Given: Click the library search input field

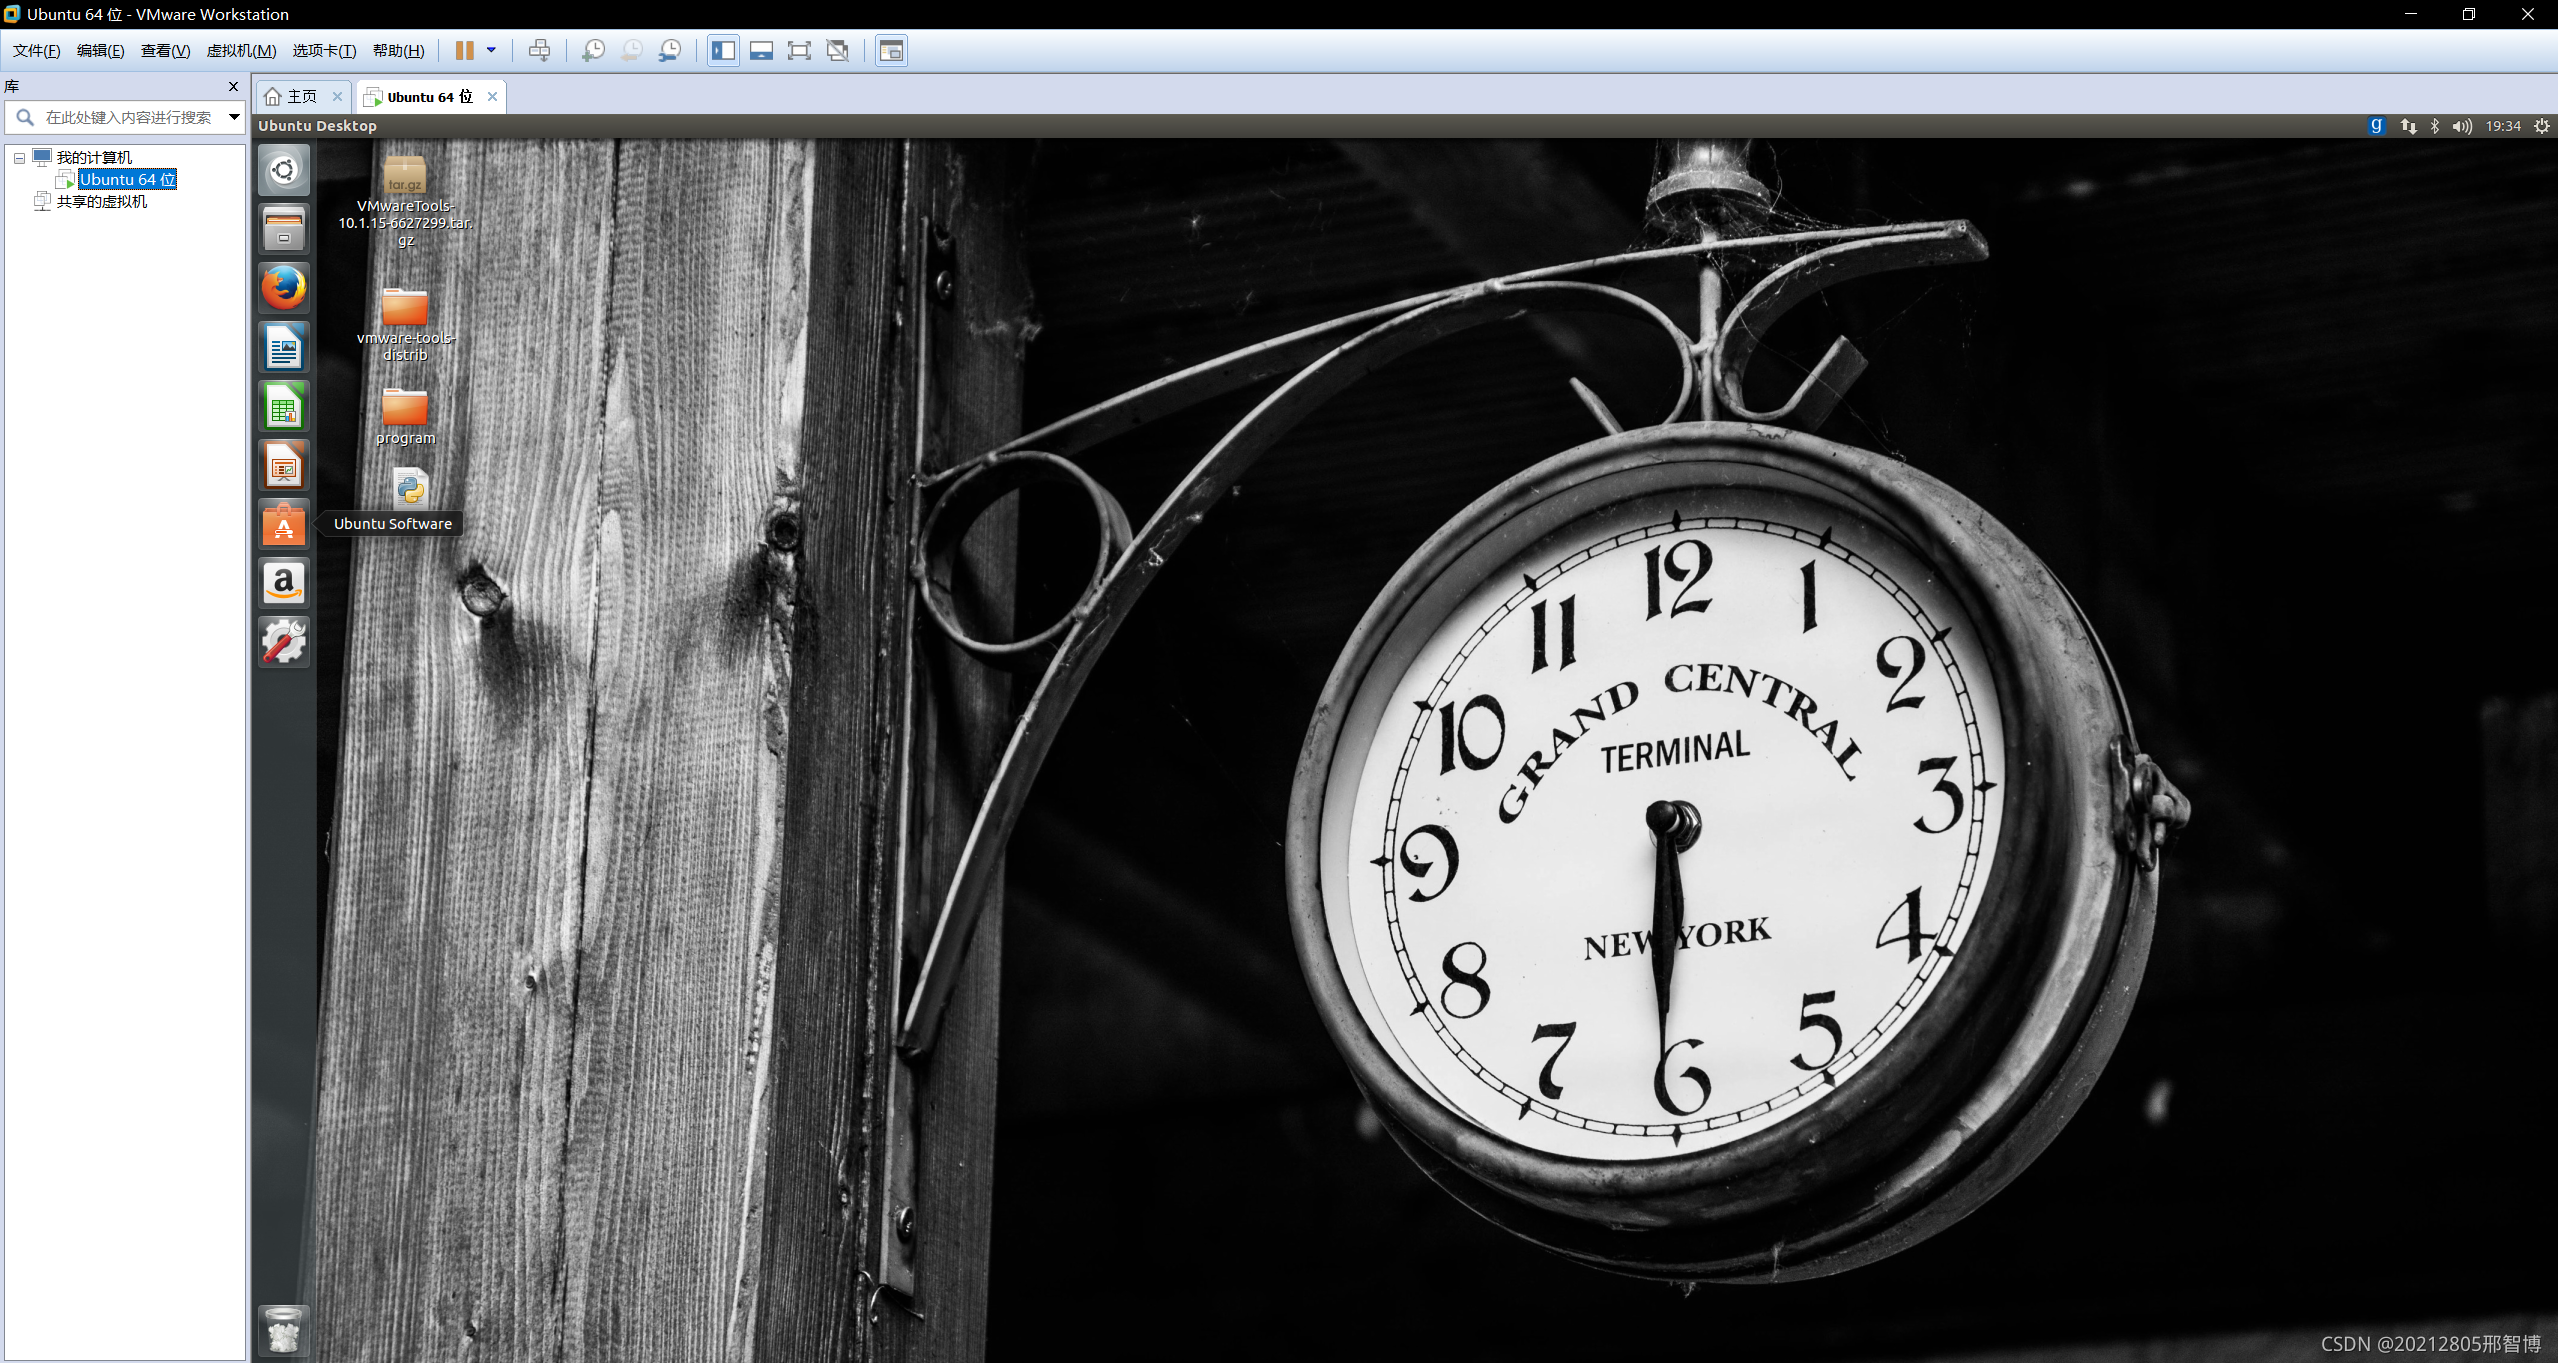Looking at the screenshot, I should (128, 117).
